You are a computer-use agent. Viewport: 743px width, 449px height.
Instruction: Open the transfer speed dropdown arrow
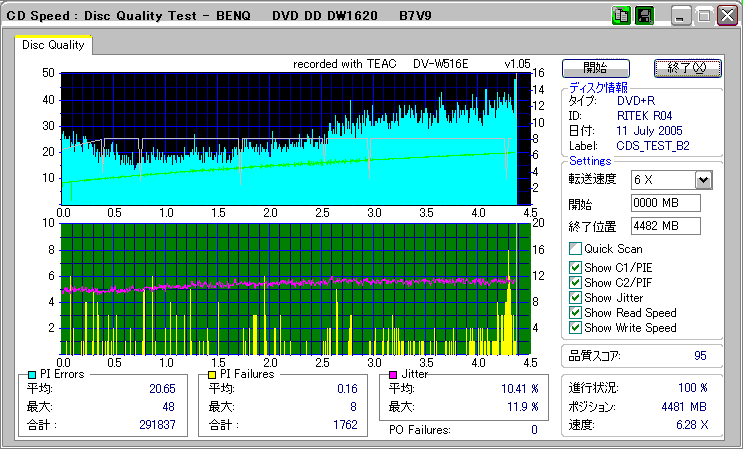click(703, 179)
